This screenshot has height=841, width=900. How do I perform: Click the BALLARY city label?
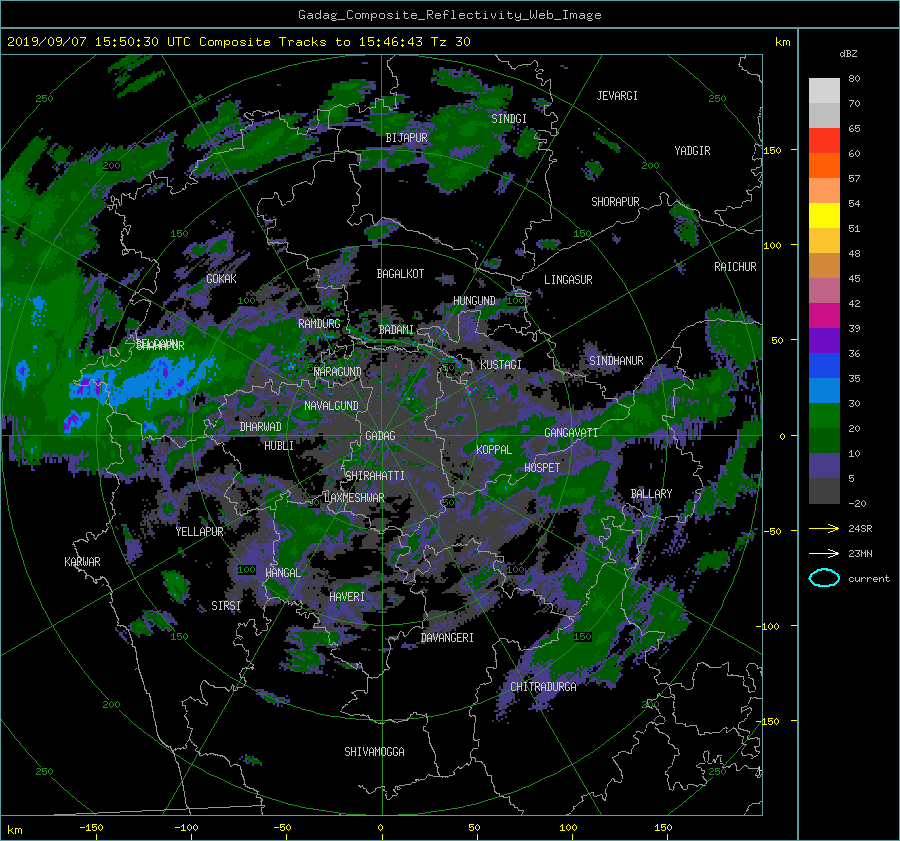tap(651, 494)
